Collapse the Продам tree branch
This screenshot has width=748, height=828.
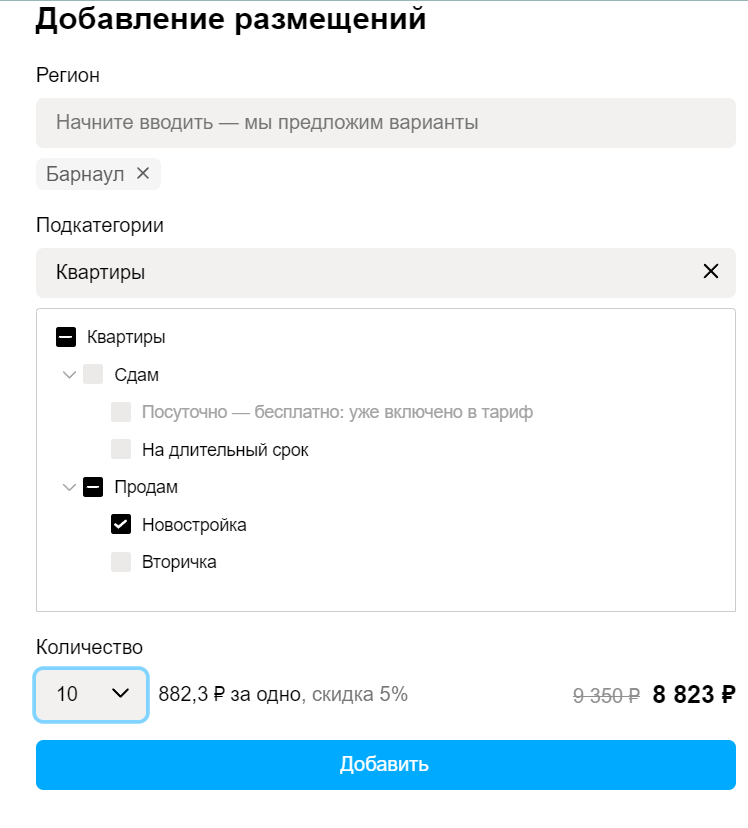point(69,487)
